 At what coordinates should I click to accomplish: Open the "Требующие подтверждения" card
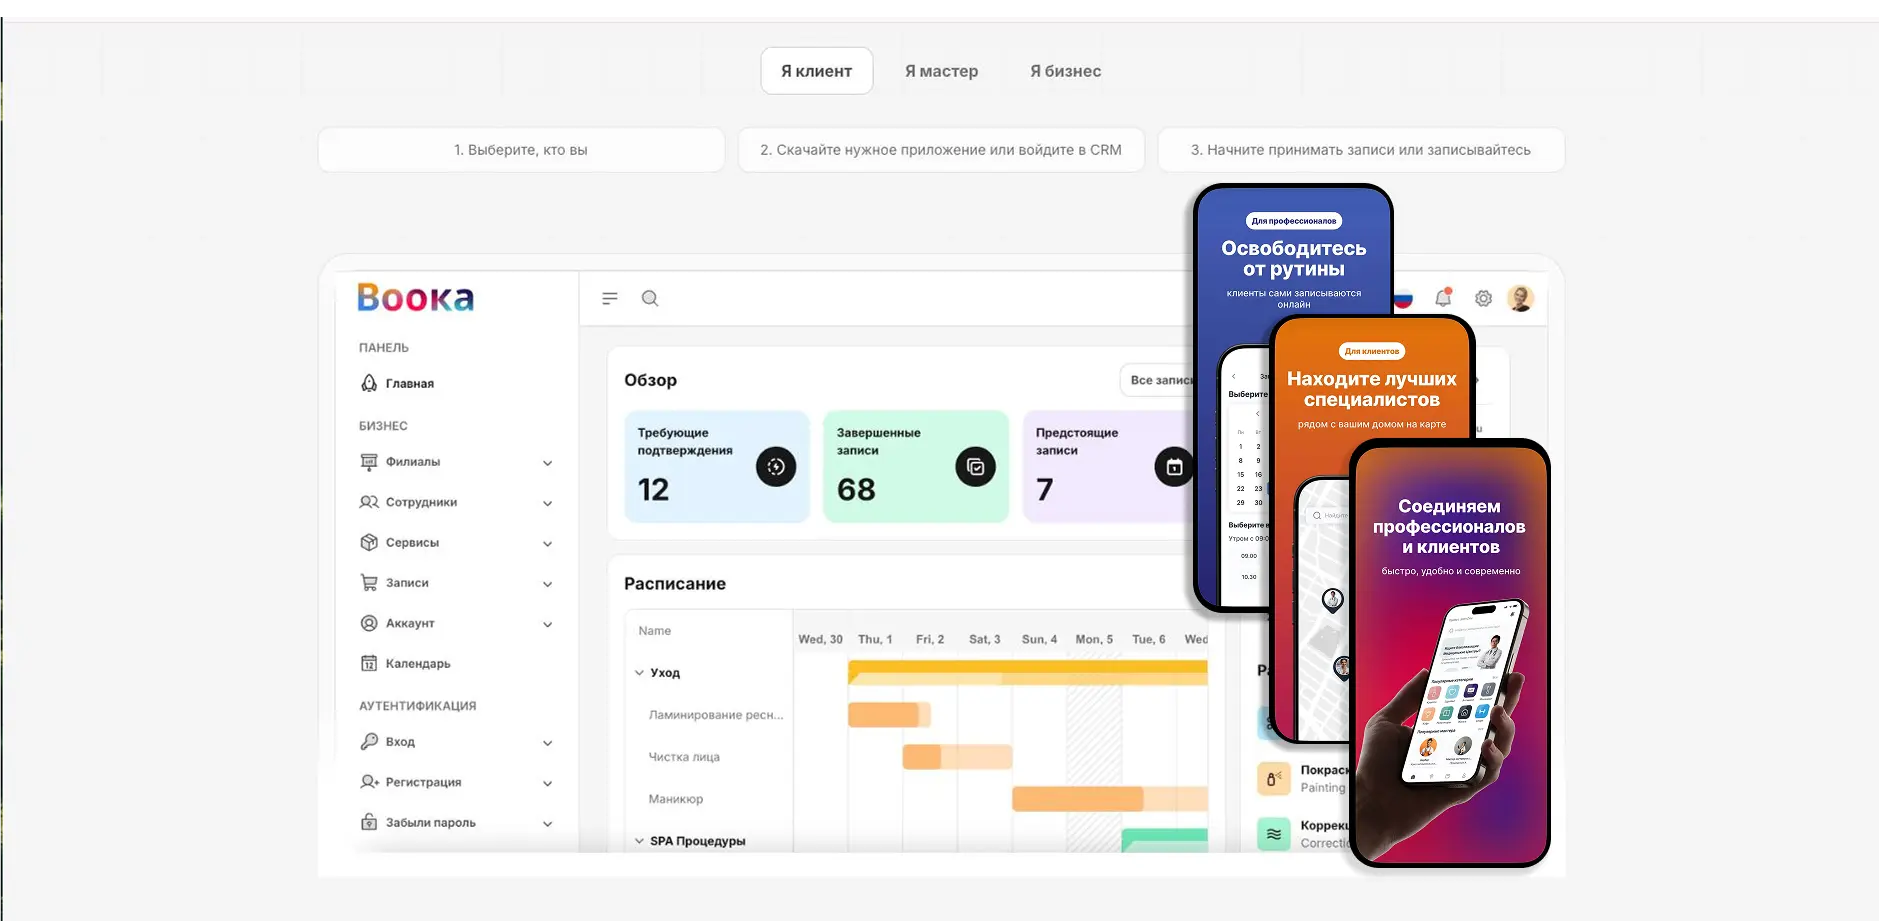tap(717, 466)
